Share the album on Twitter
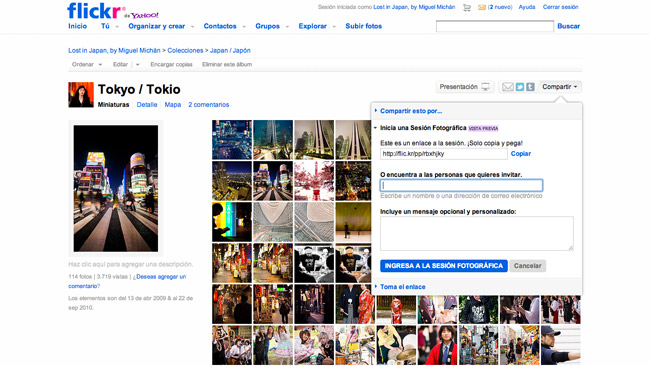Image resolution: width=650 pixels, height=366 pixels. tap(519, 87)
